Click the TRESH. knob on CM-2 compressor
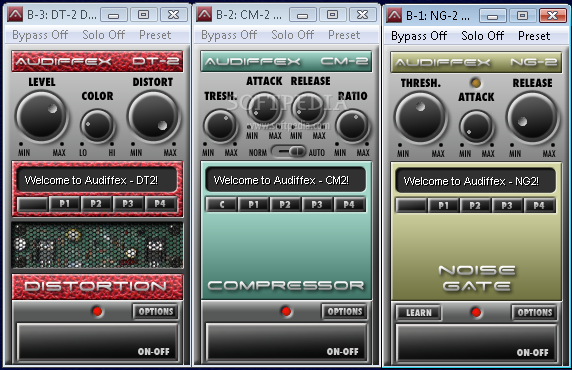 (x=220, y=125)
